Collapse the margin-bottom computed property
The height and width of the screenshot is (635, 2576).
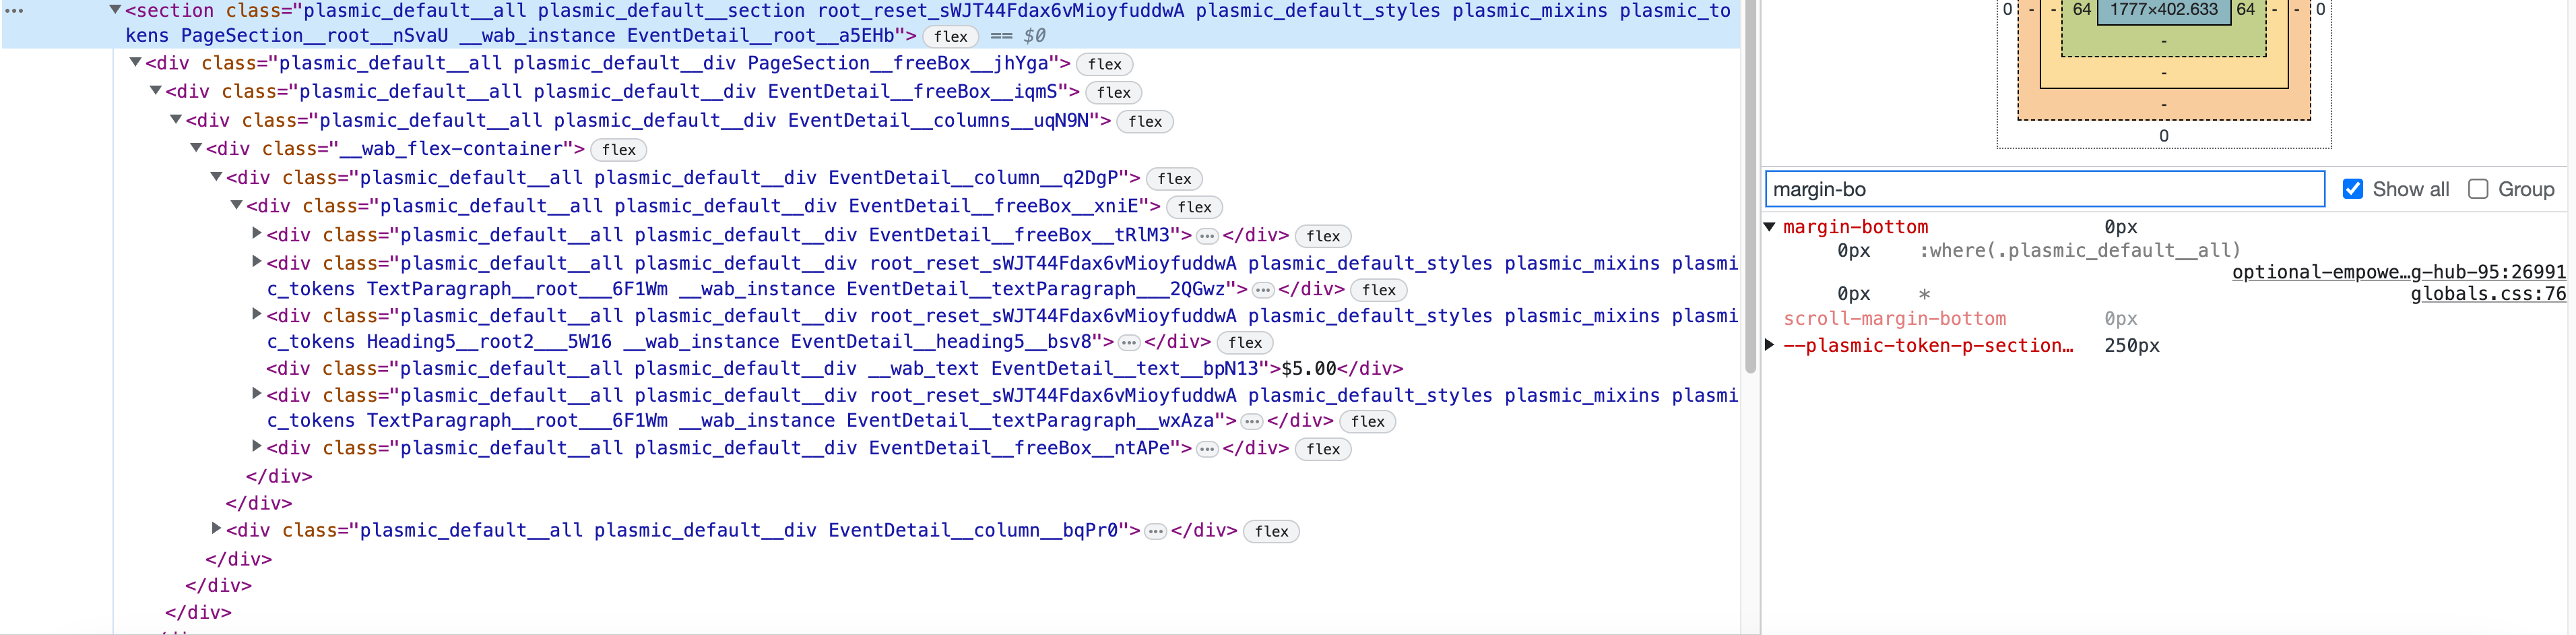coord(1769,227)
